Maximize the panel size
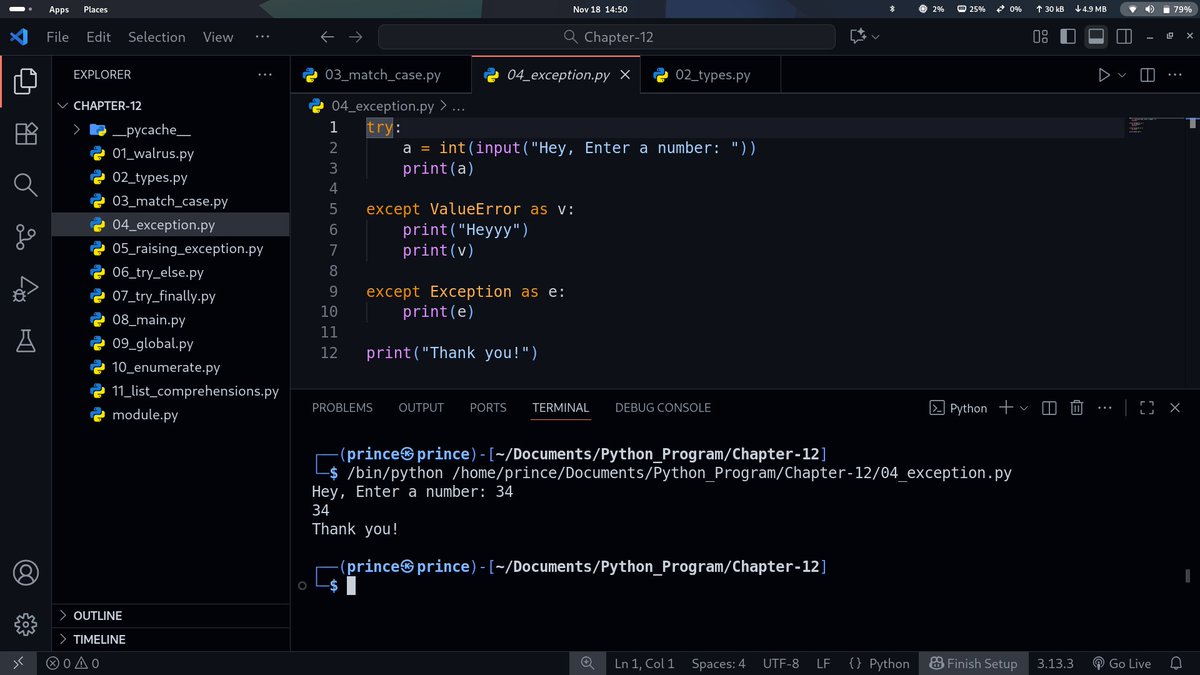This screenshot has width=1200, height=675. [1147, 408]
